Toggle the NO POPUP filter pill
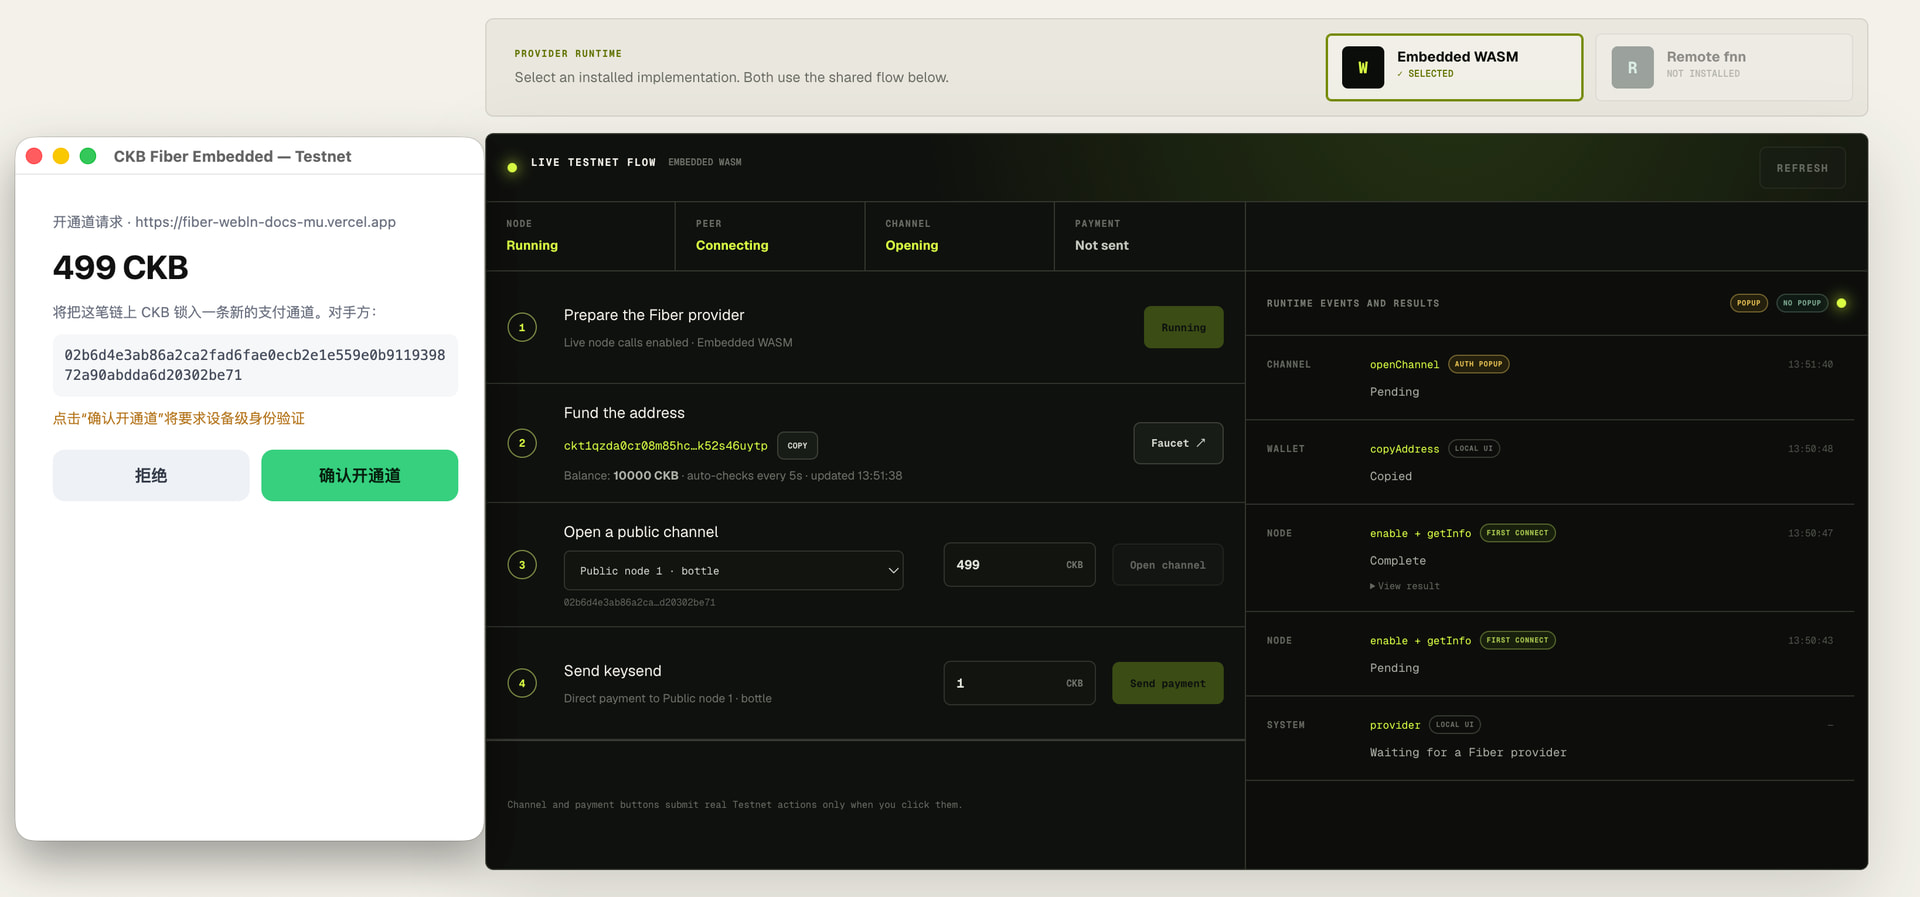This screenshot has width=1920, height=897. point(1802,303)
